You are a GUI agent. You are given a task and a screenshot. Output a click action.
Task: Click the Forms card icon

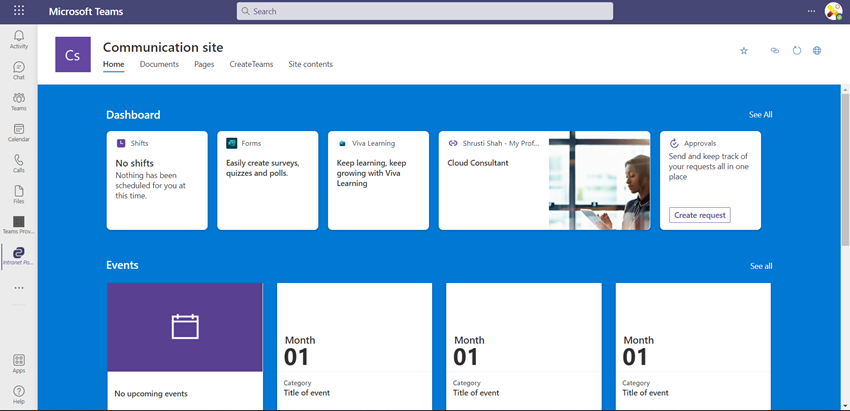click(x=231, y=143)
